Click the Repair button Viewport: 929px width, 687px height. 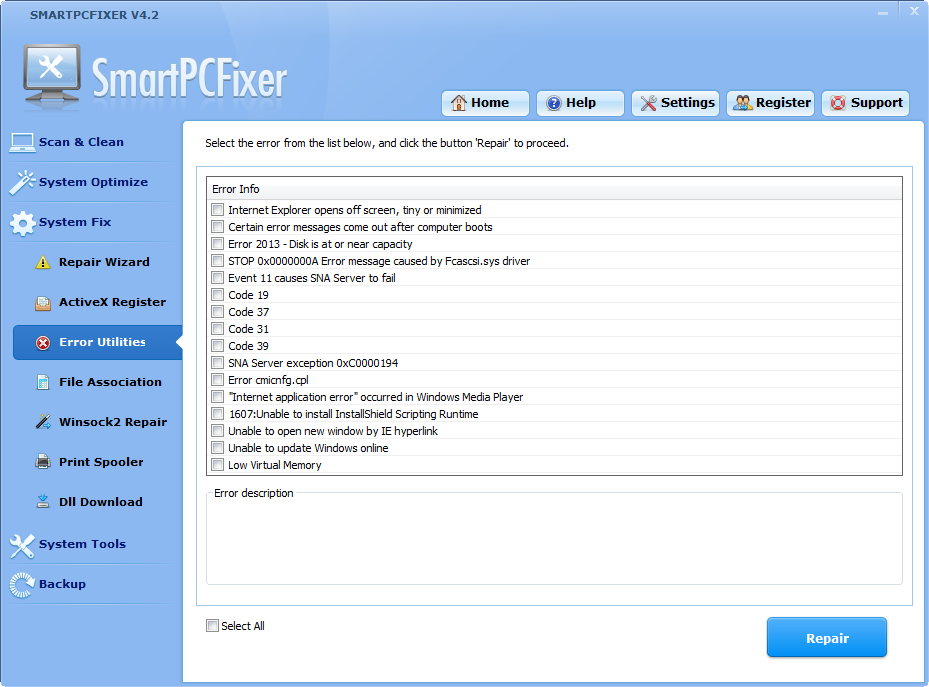coord(827,637)
